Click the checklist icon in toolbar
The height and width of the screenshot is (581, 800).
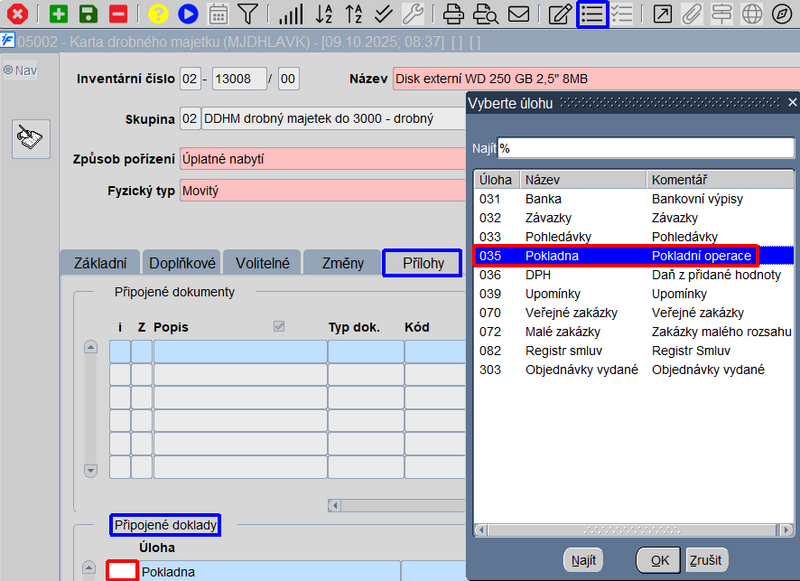click(622, 14)
